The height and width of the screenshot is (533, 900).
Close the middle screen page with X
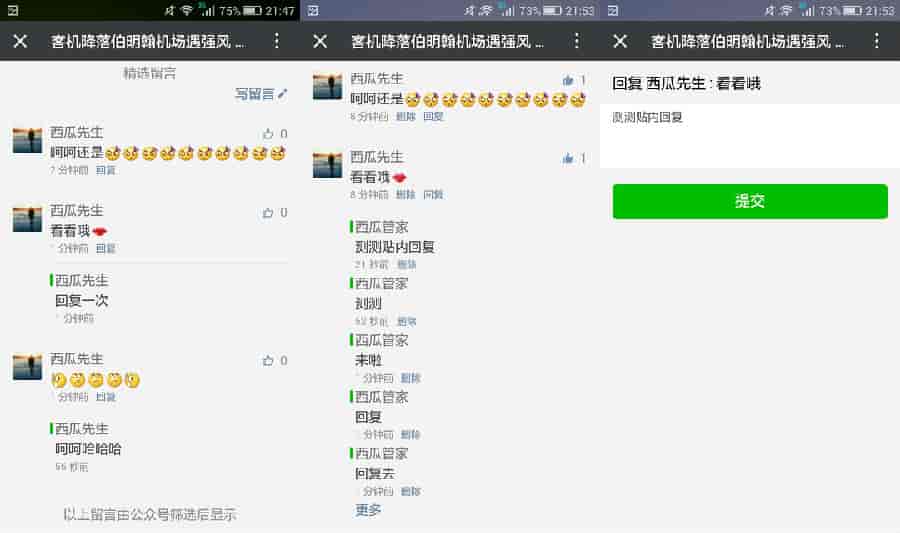(x=320, y=41)
